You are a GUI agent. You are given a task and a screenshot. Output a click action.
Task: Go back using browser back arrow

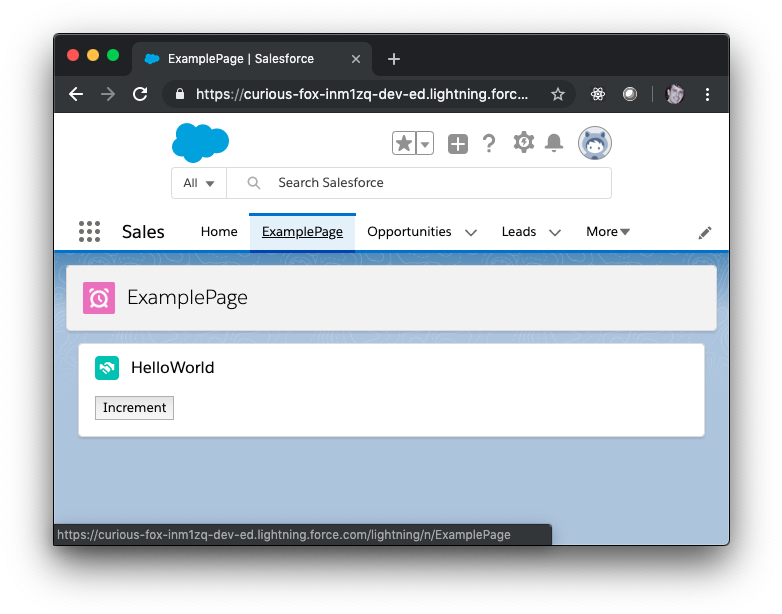tap(76, 94)
